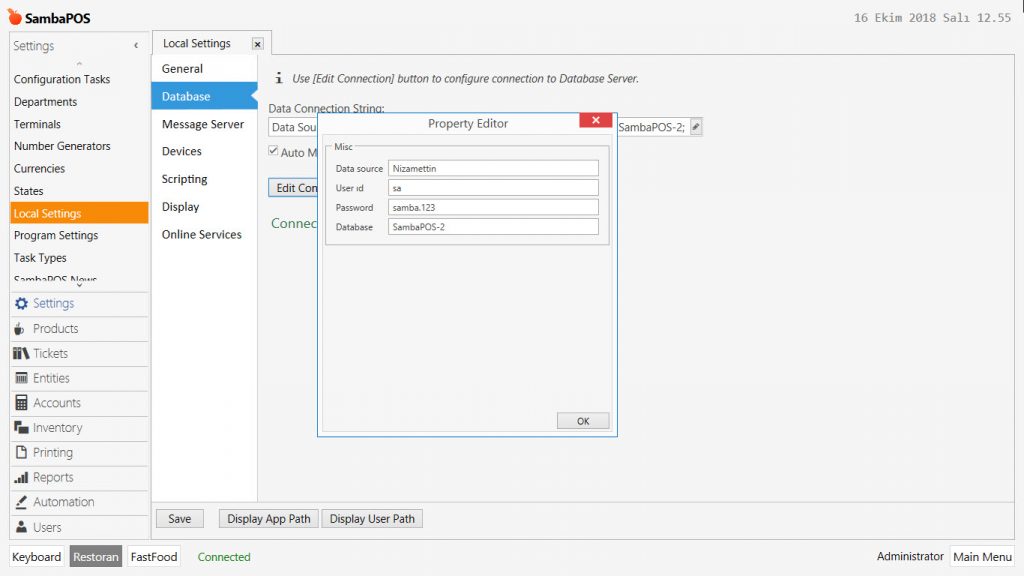Viewport: 1024px width, 576px height.
Task: Select the FastFood department button
Action: coord(154,556)
